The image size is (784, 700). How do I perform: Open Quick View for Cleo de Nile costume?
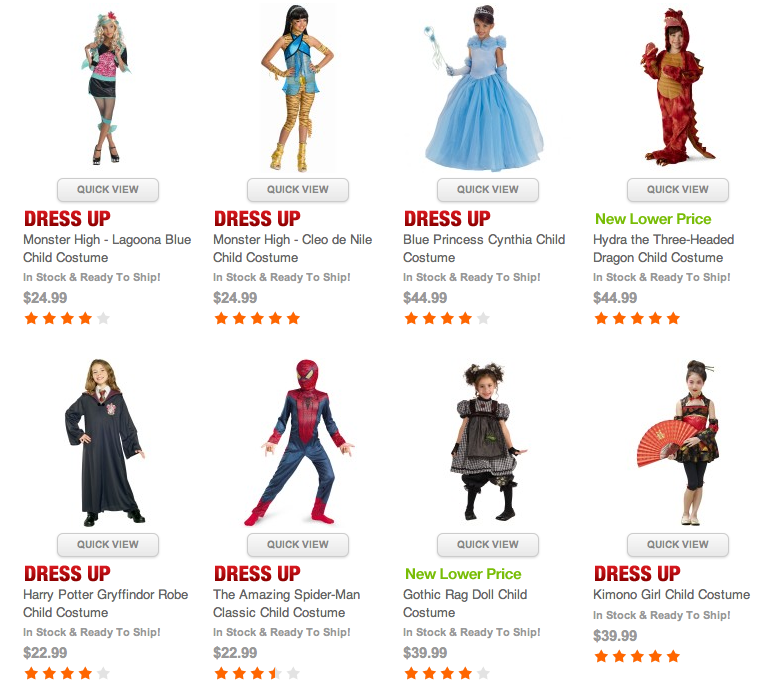click(298, 190)
